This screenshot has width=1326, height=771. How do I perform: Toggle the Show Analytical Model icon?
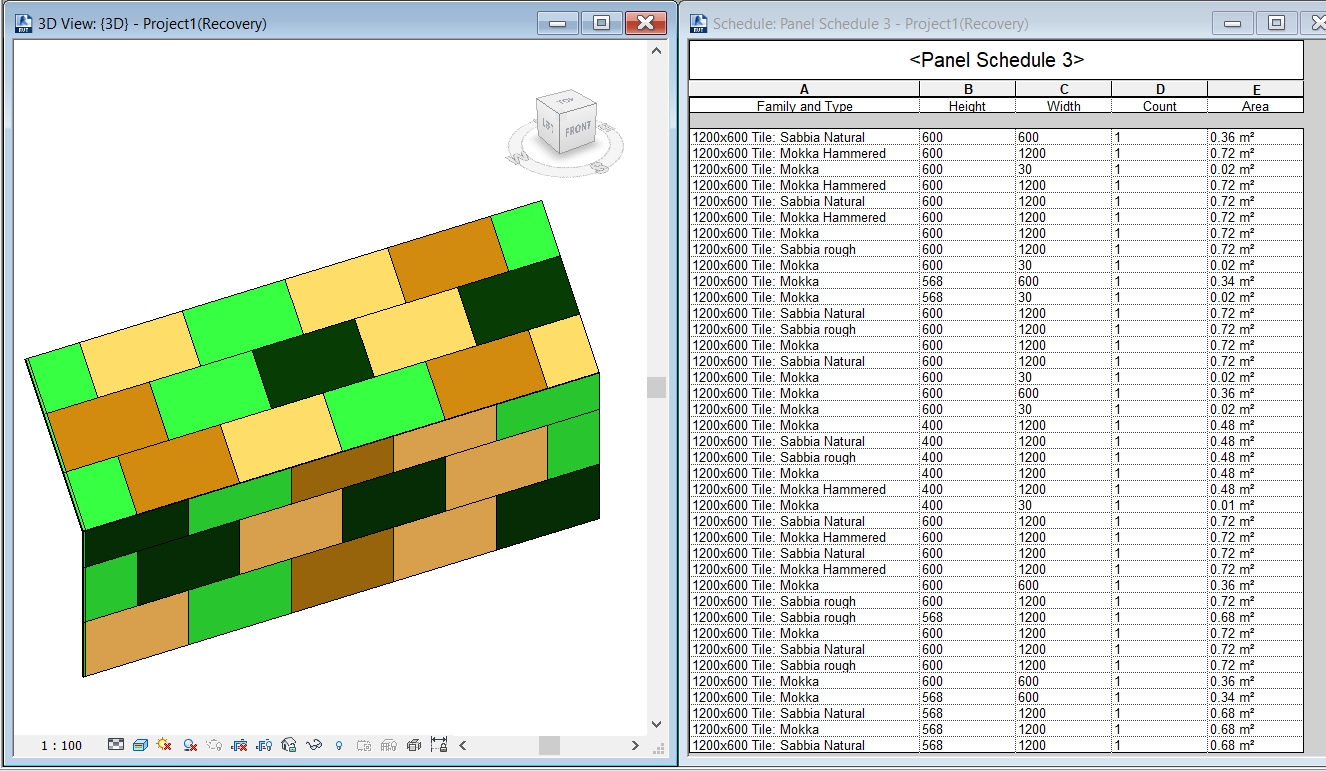pyautogui.click(x=389, y=745)
